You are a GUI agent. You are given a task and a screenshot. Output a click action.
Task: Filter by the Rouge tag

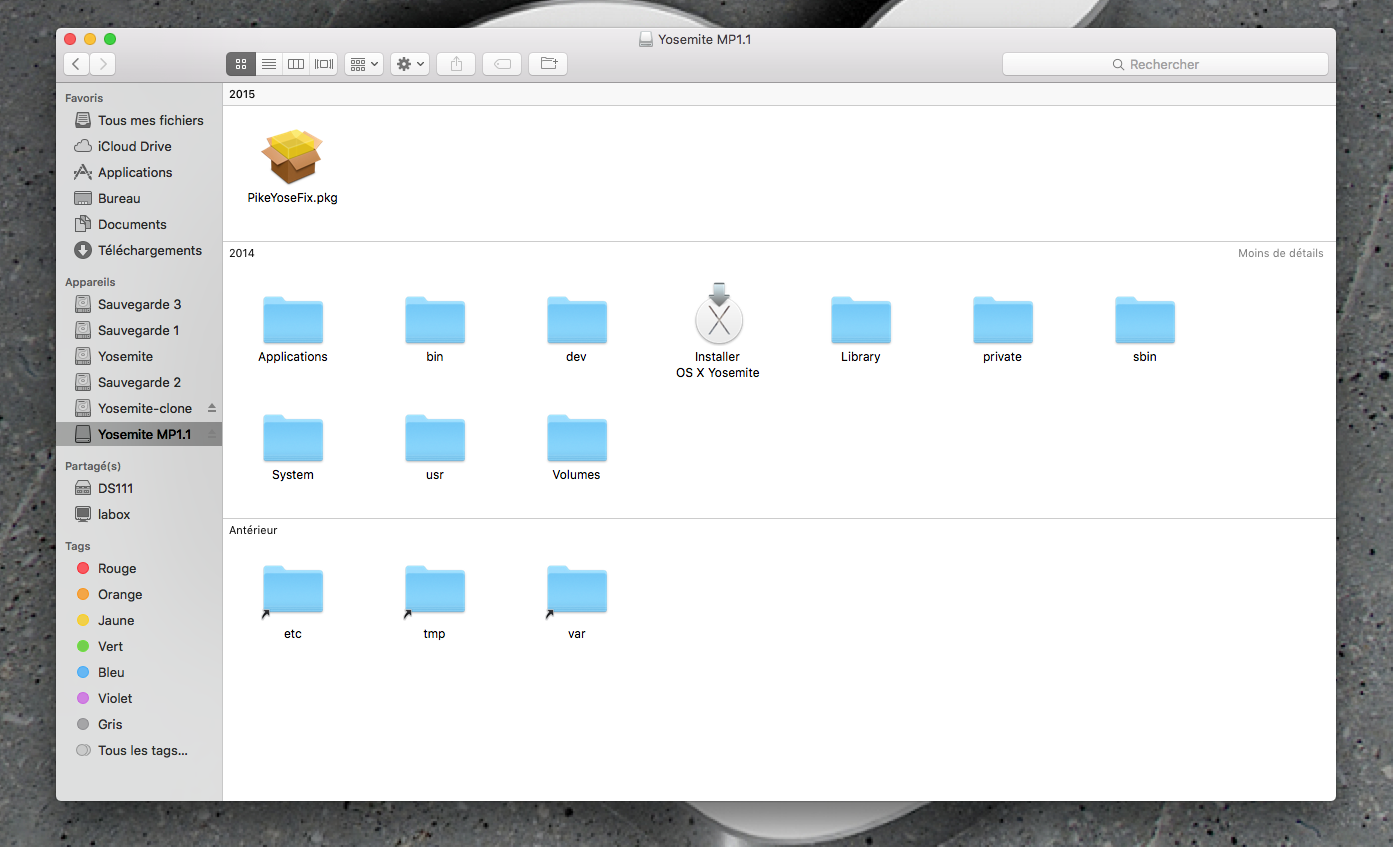(139, 568)
